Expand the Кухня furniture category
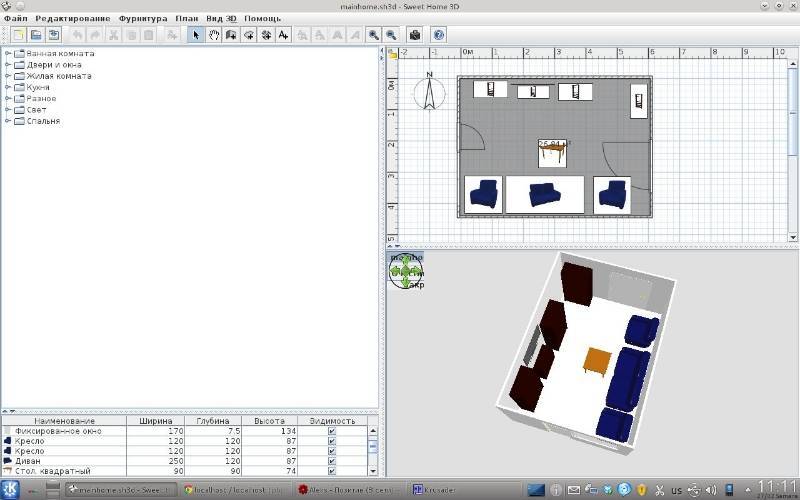Image resolution: width=800 pixels, height=500 pixels. [x=8, y=87]
